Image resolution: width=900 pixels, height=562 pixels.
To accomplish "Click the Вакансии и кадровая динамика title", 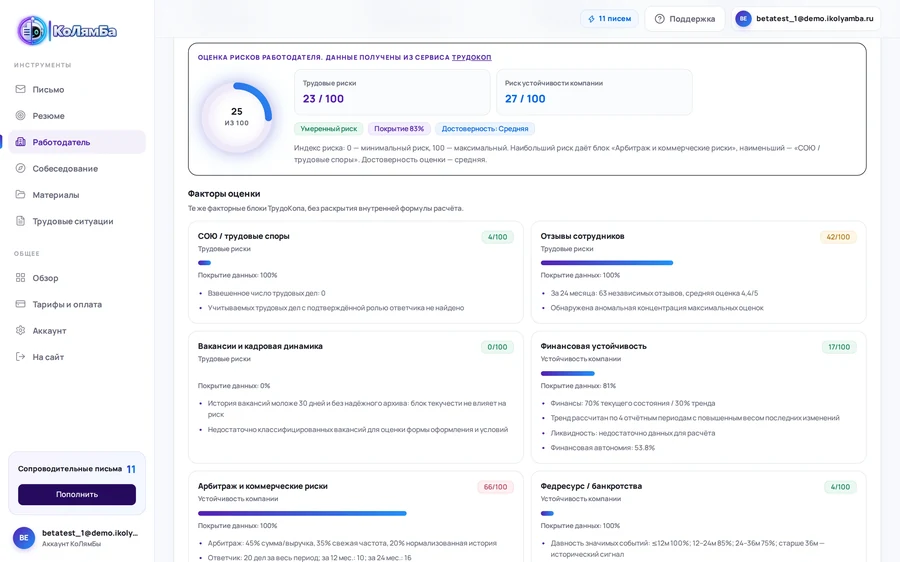I will coord(260,346).
